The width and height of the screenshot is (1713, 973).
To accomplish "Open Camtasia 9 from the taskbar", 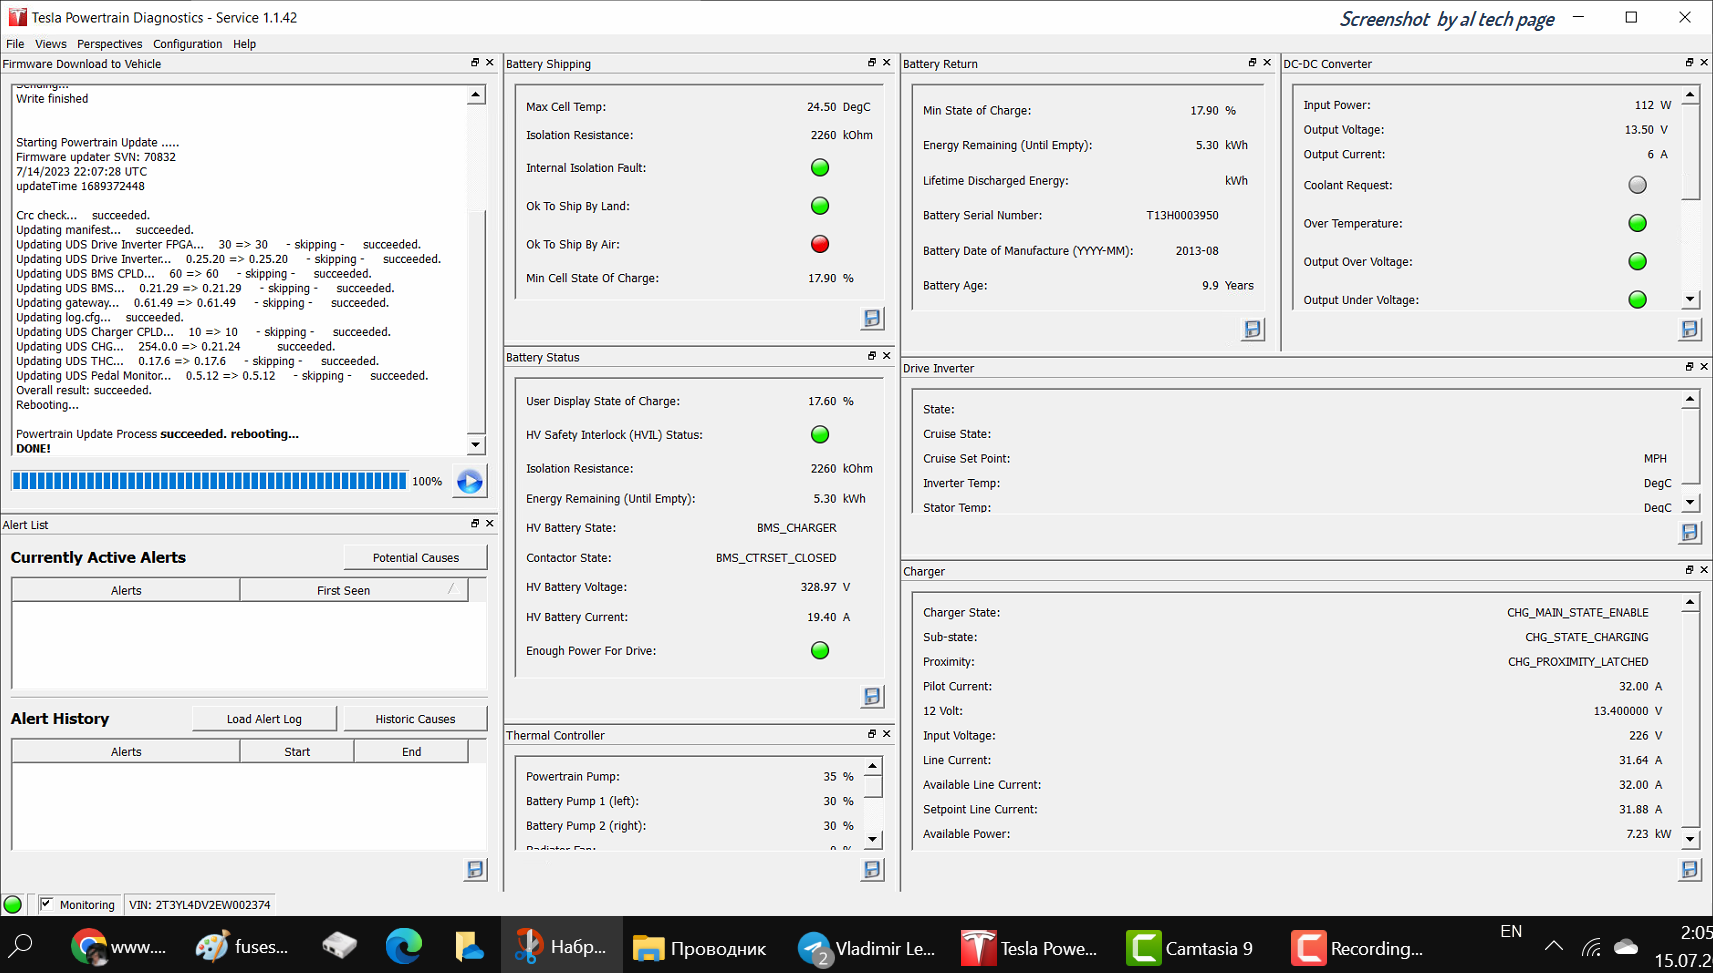I will [1190, 947].
